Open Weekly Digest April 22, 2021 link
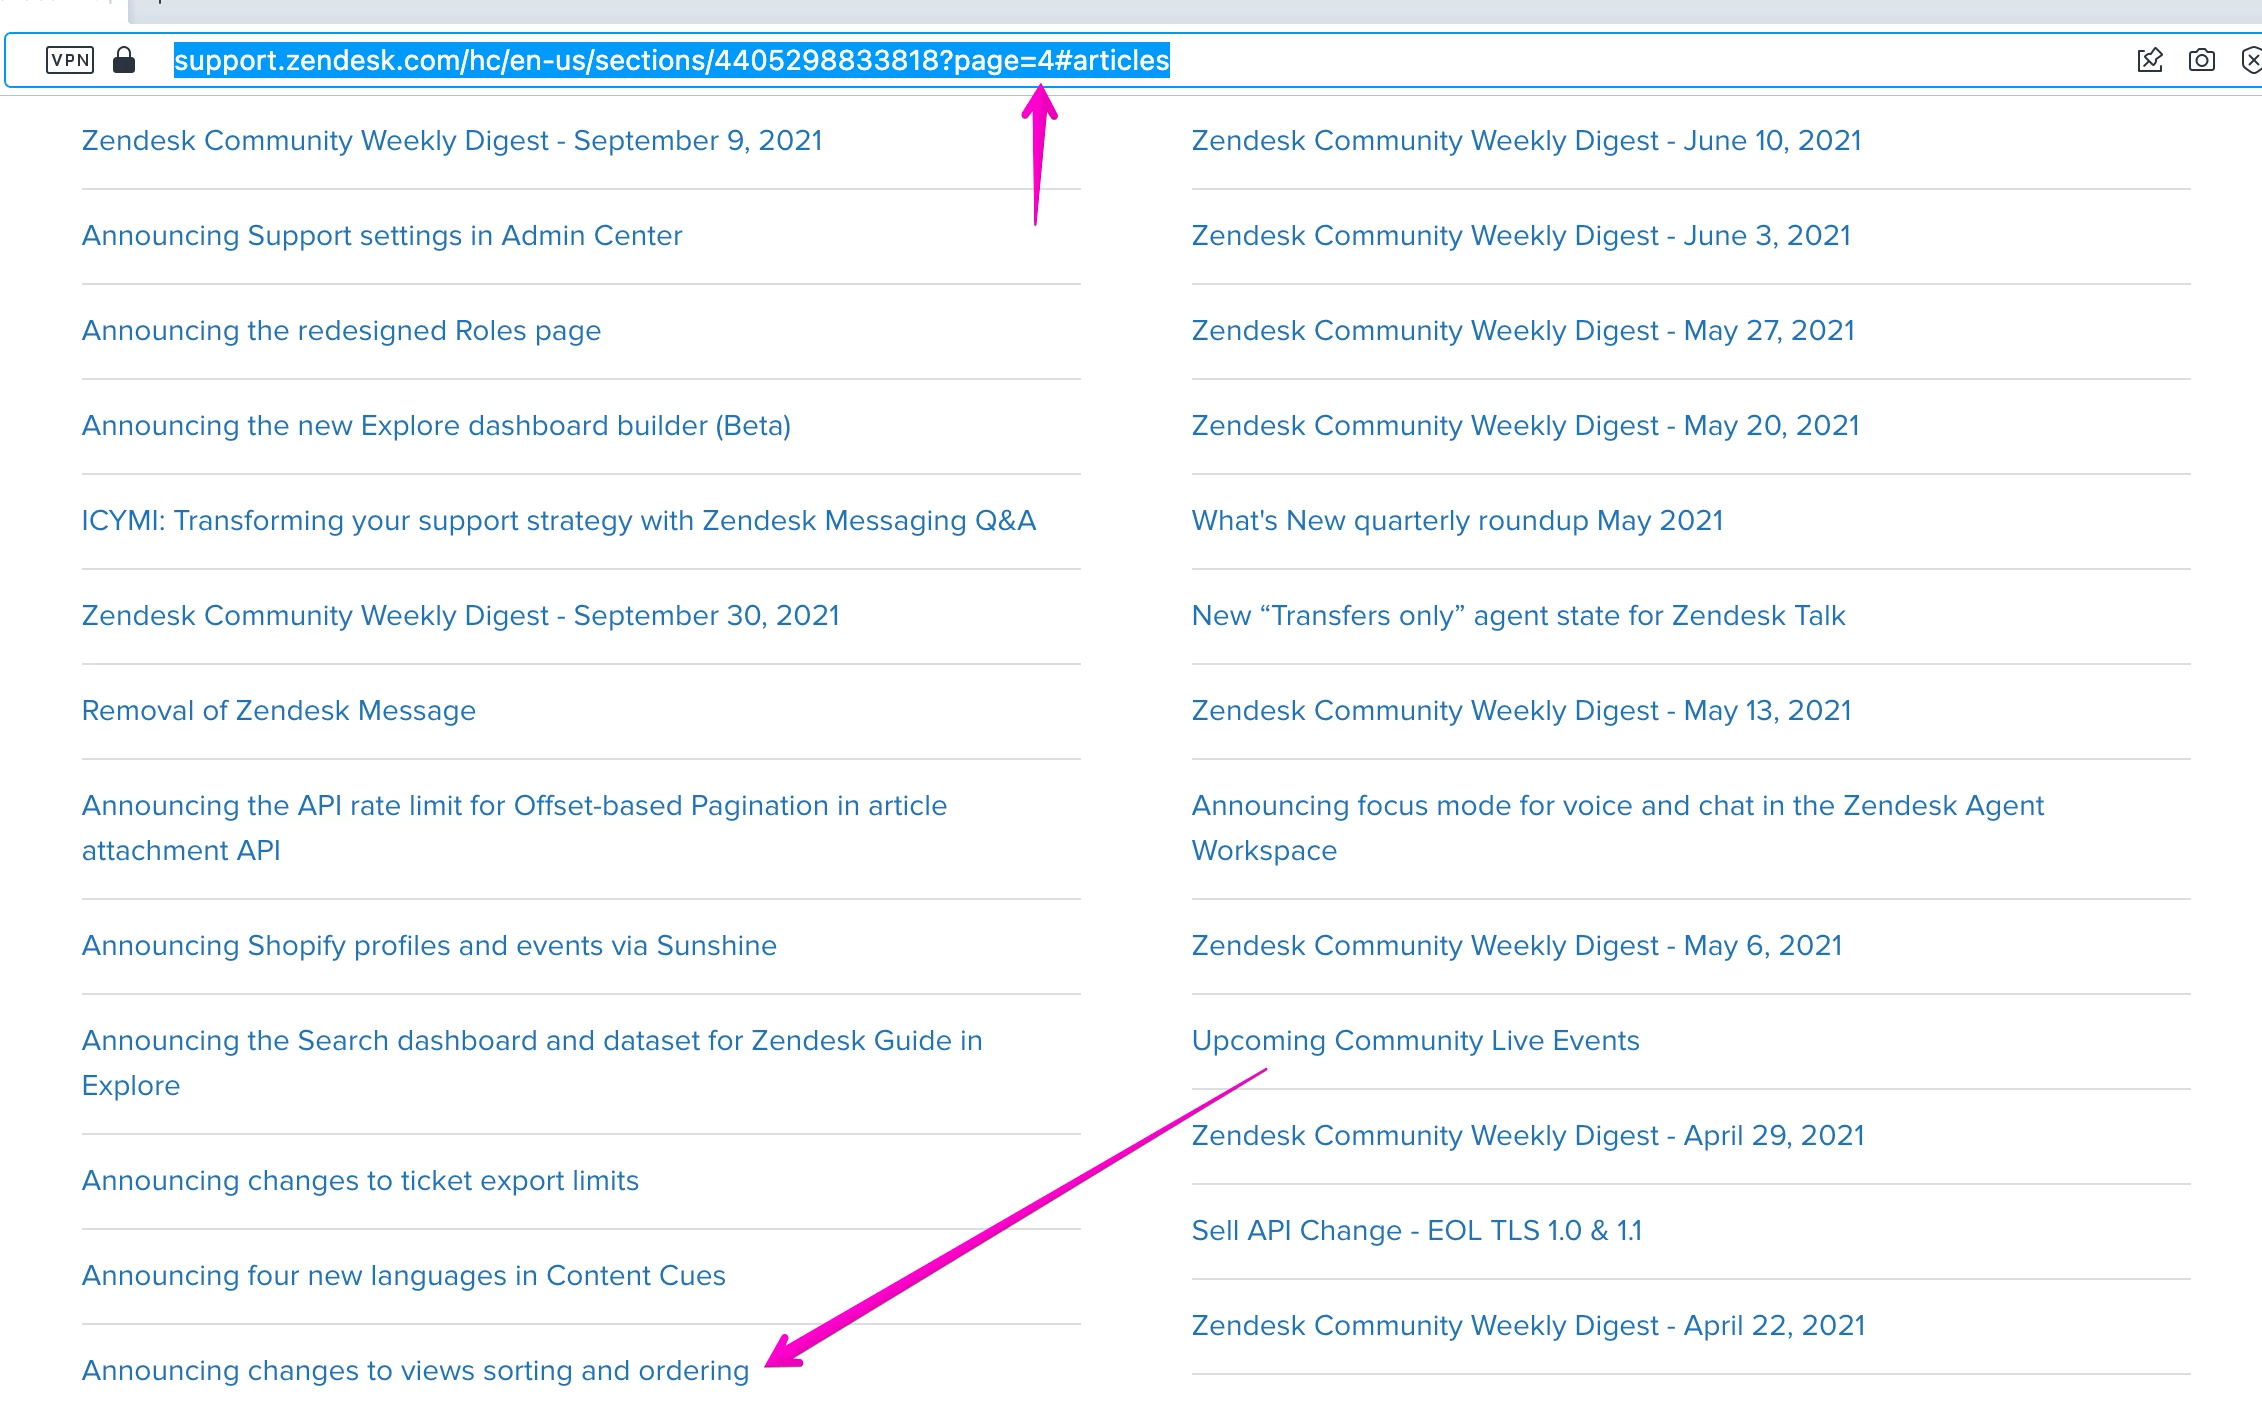2262x1408 pixels. 1528,1325
